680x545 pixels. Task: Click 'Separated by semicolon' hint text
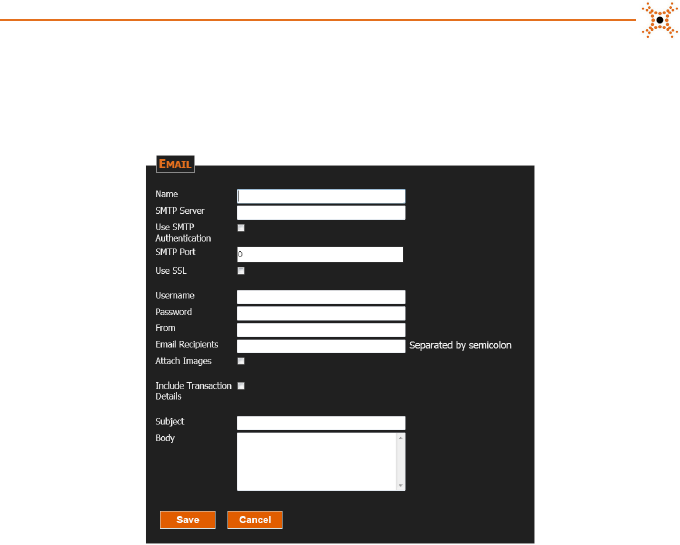[460, 346]
